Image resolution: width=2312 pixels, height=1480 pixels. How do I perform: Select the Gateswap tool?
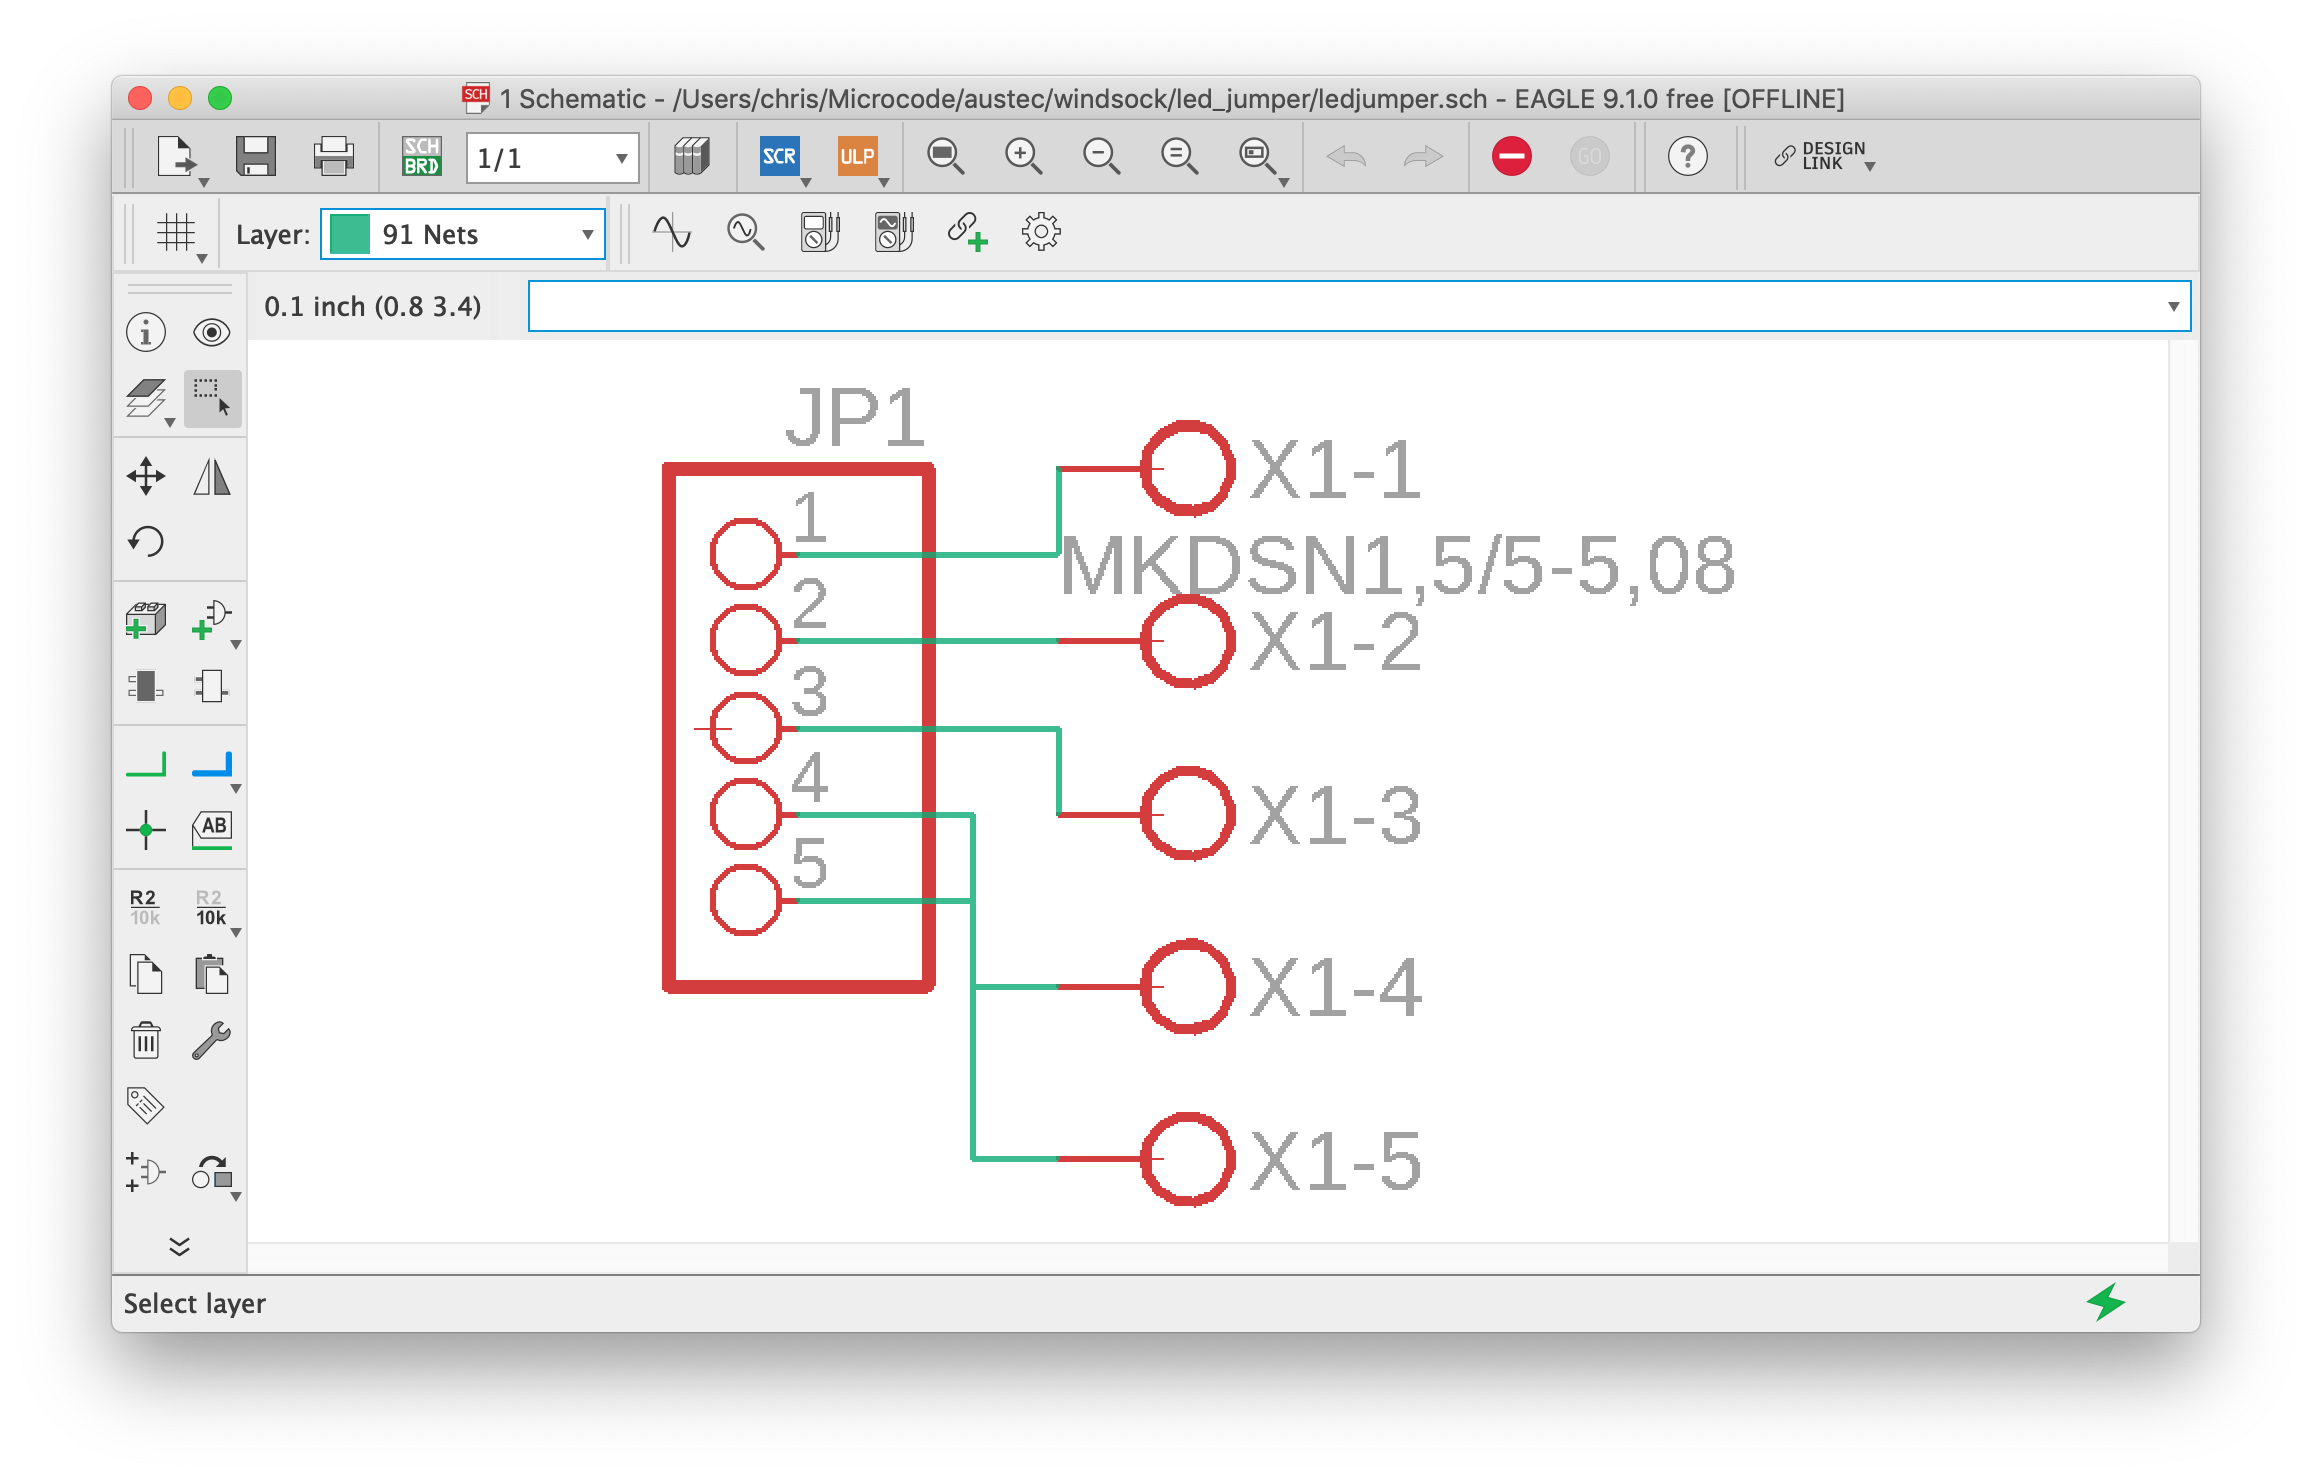point(146,1172)
